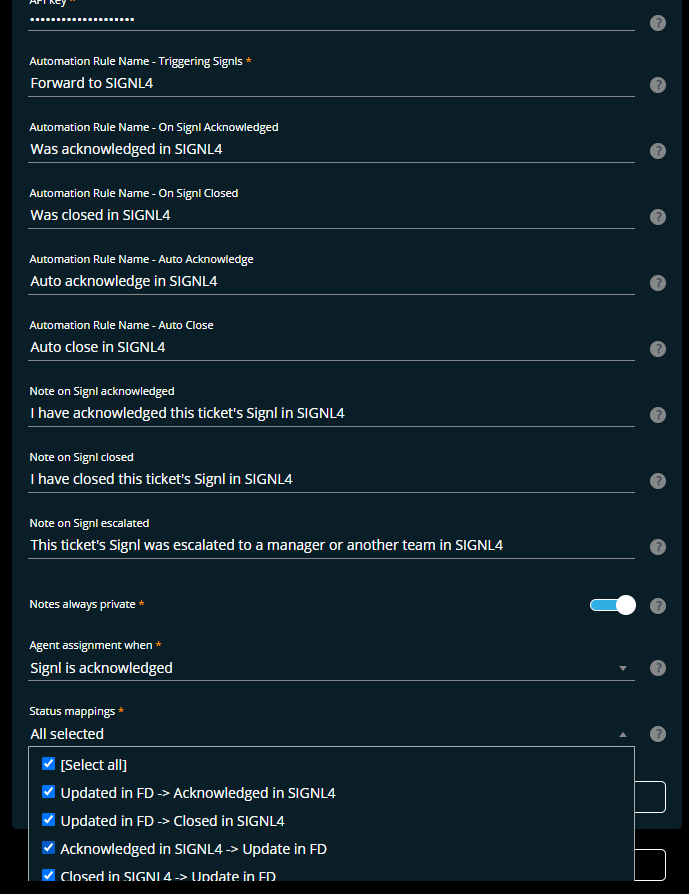Edit the Auto close in SIGNL4 field
The image size is (689, 894).
pyautogui.click(x=331, y=347)
